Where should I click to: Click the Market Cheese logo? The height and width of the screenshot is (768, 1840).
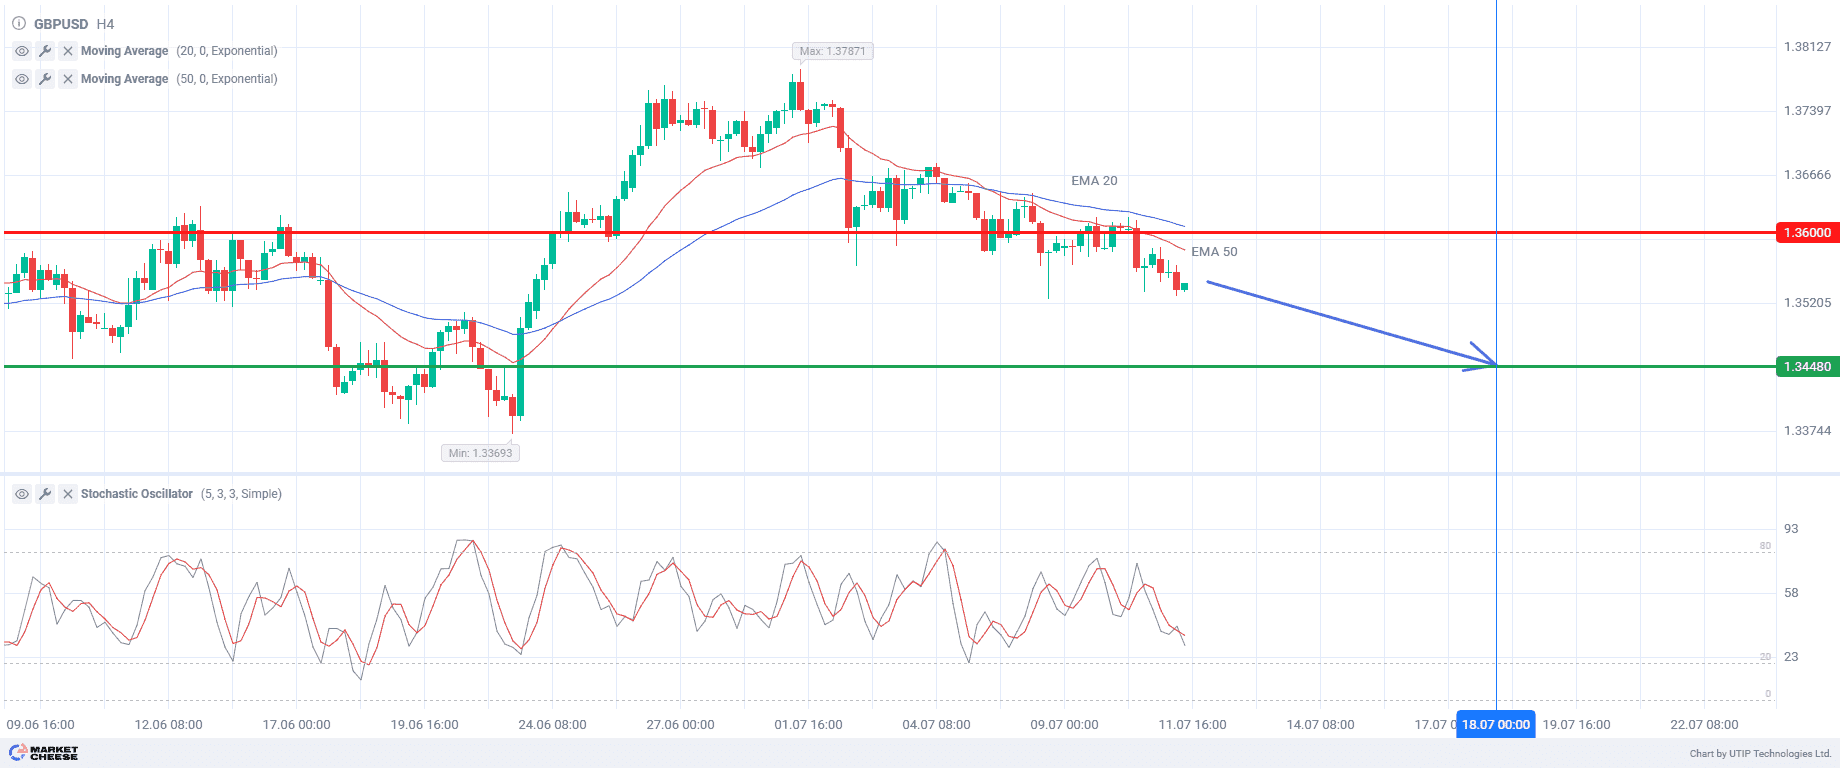(44, 753)
